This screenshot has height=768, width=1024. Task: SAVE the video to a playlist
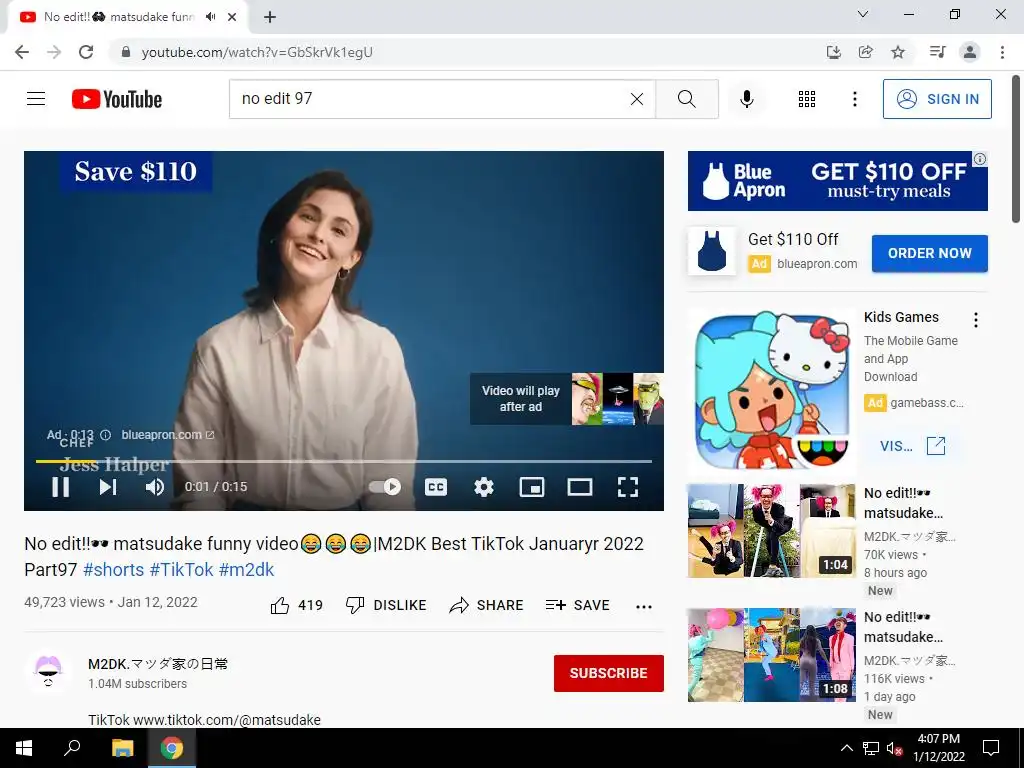click(577, 605)
